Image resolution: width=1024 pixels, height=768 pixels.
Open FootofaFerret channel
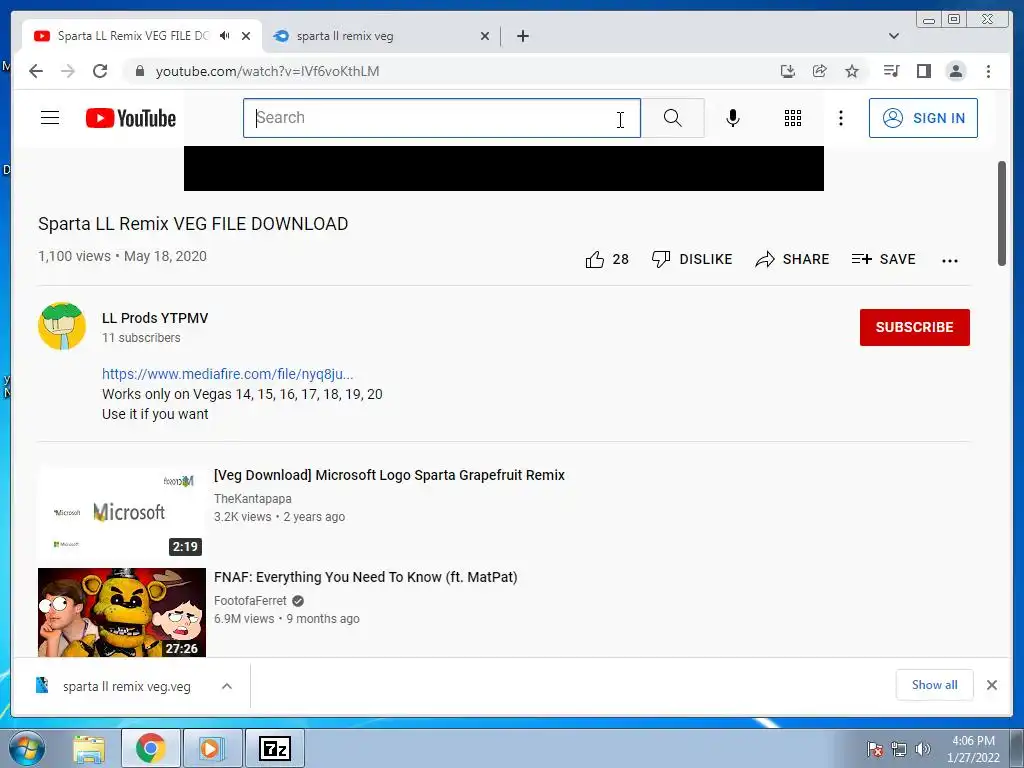point(250,601)
